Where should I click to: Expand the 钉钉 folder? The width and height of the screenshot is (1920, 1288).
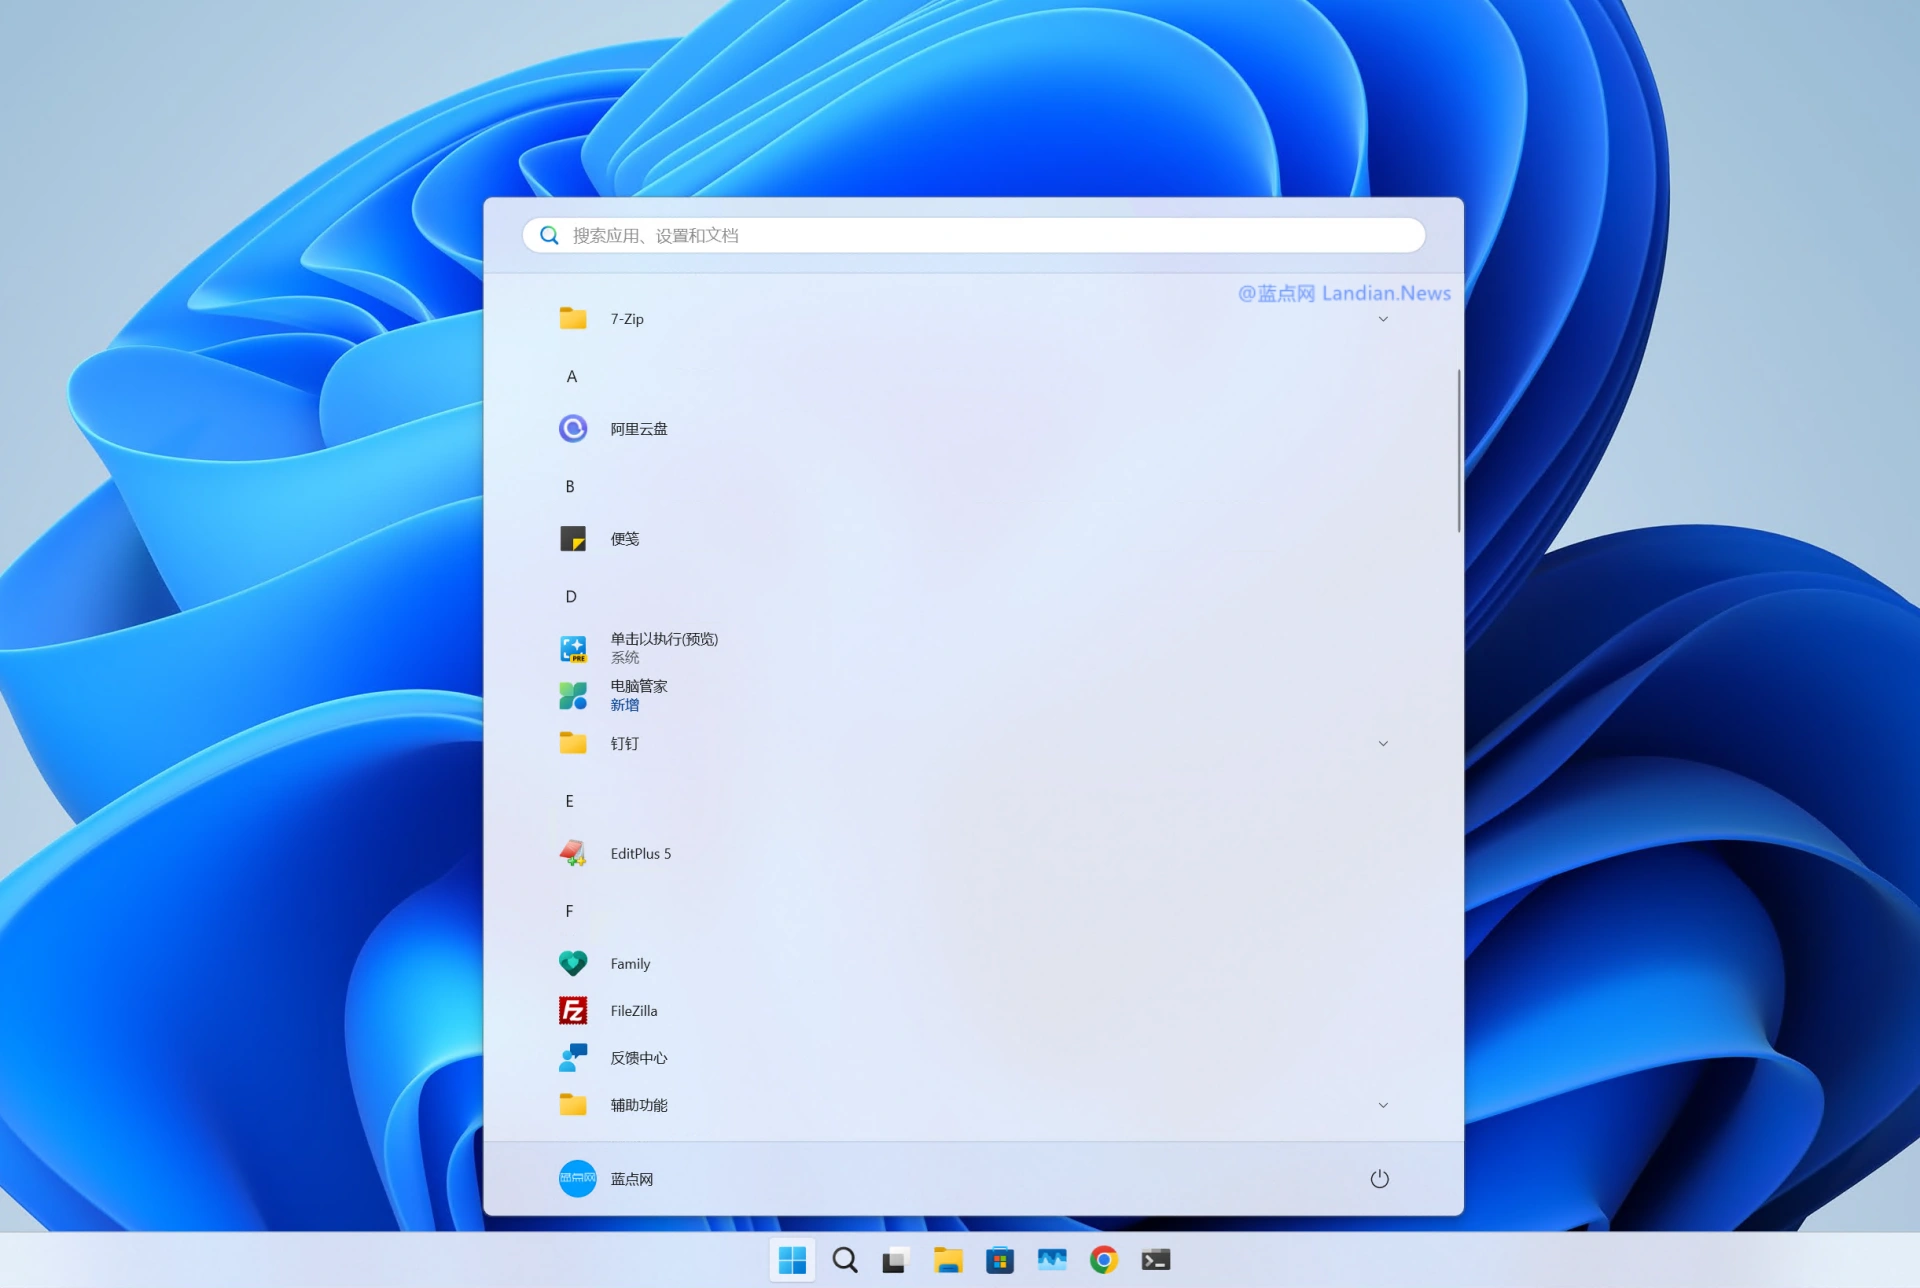tap(1383, 743)
